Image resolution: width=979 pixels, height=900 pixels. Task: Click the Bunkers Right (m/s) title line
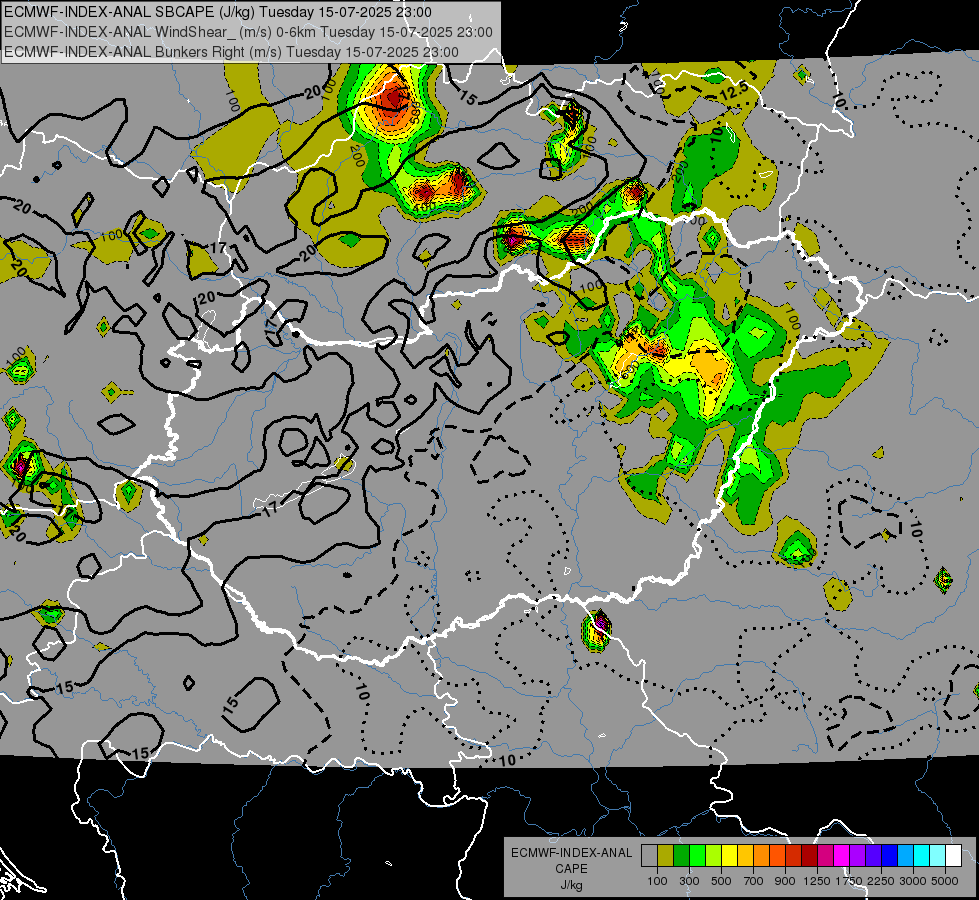tap(232, 52)
